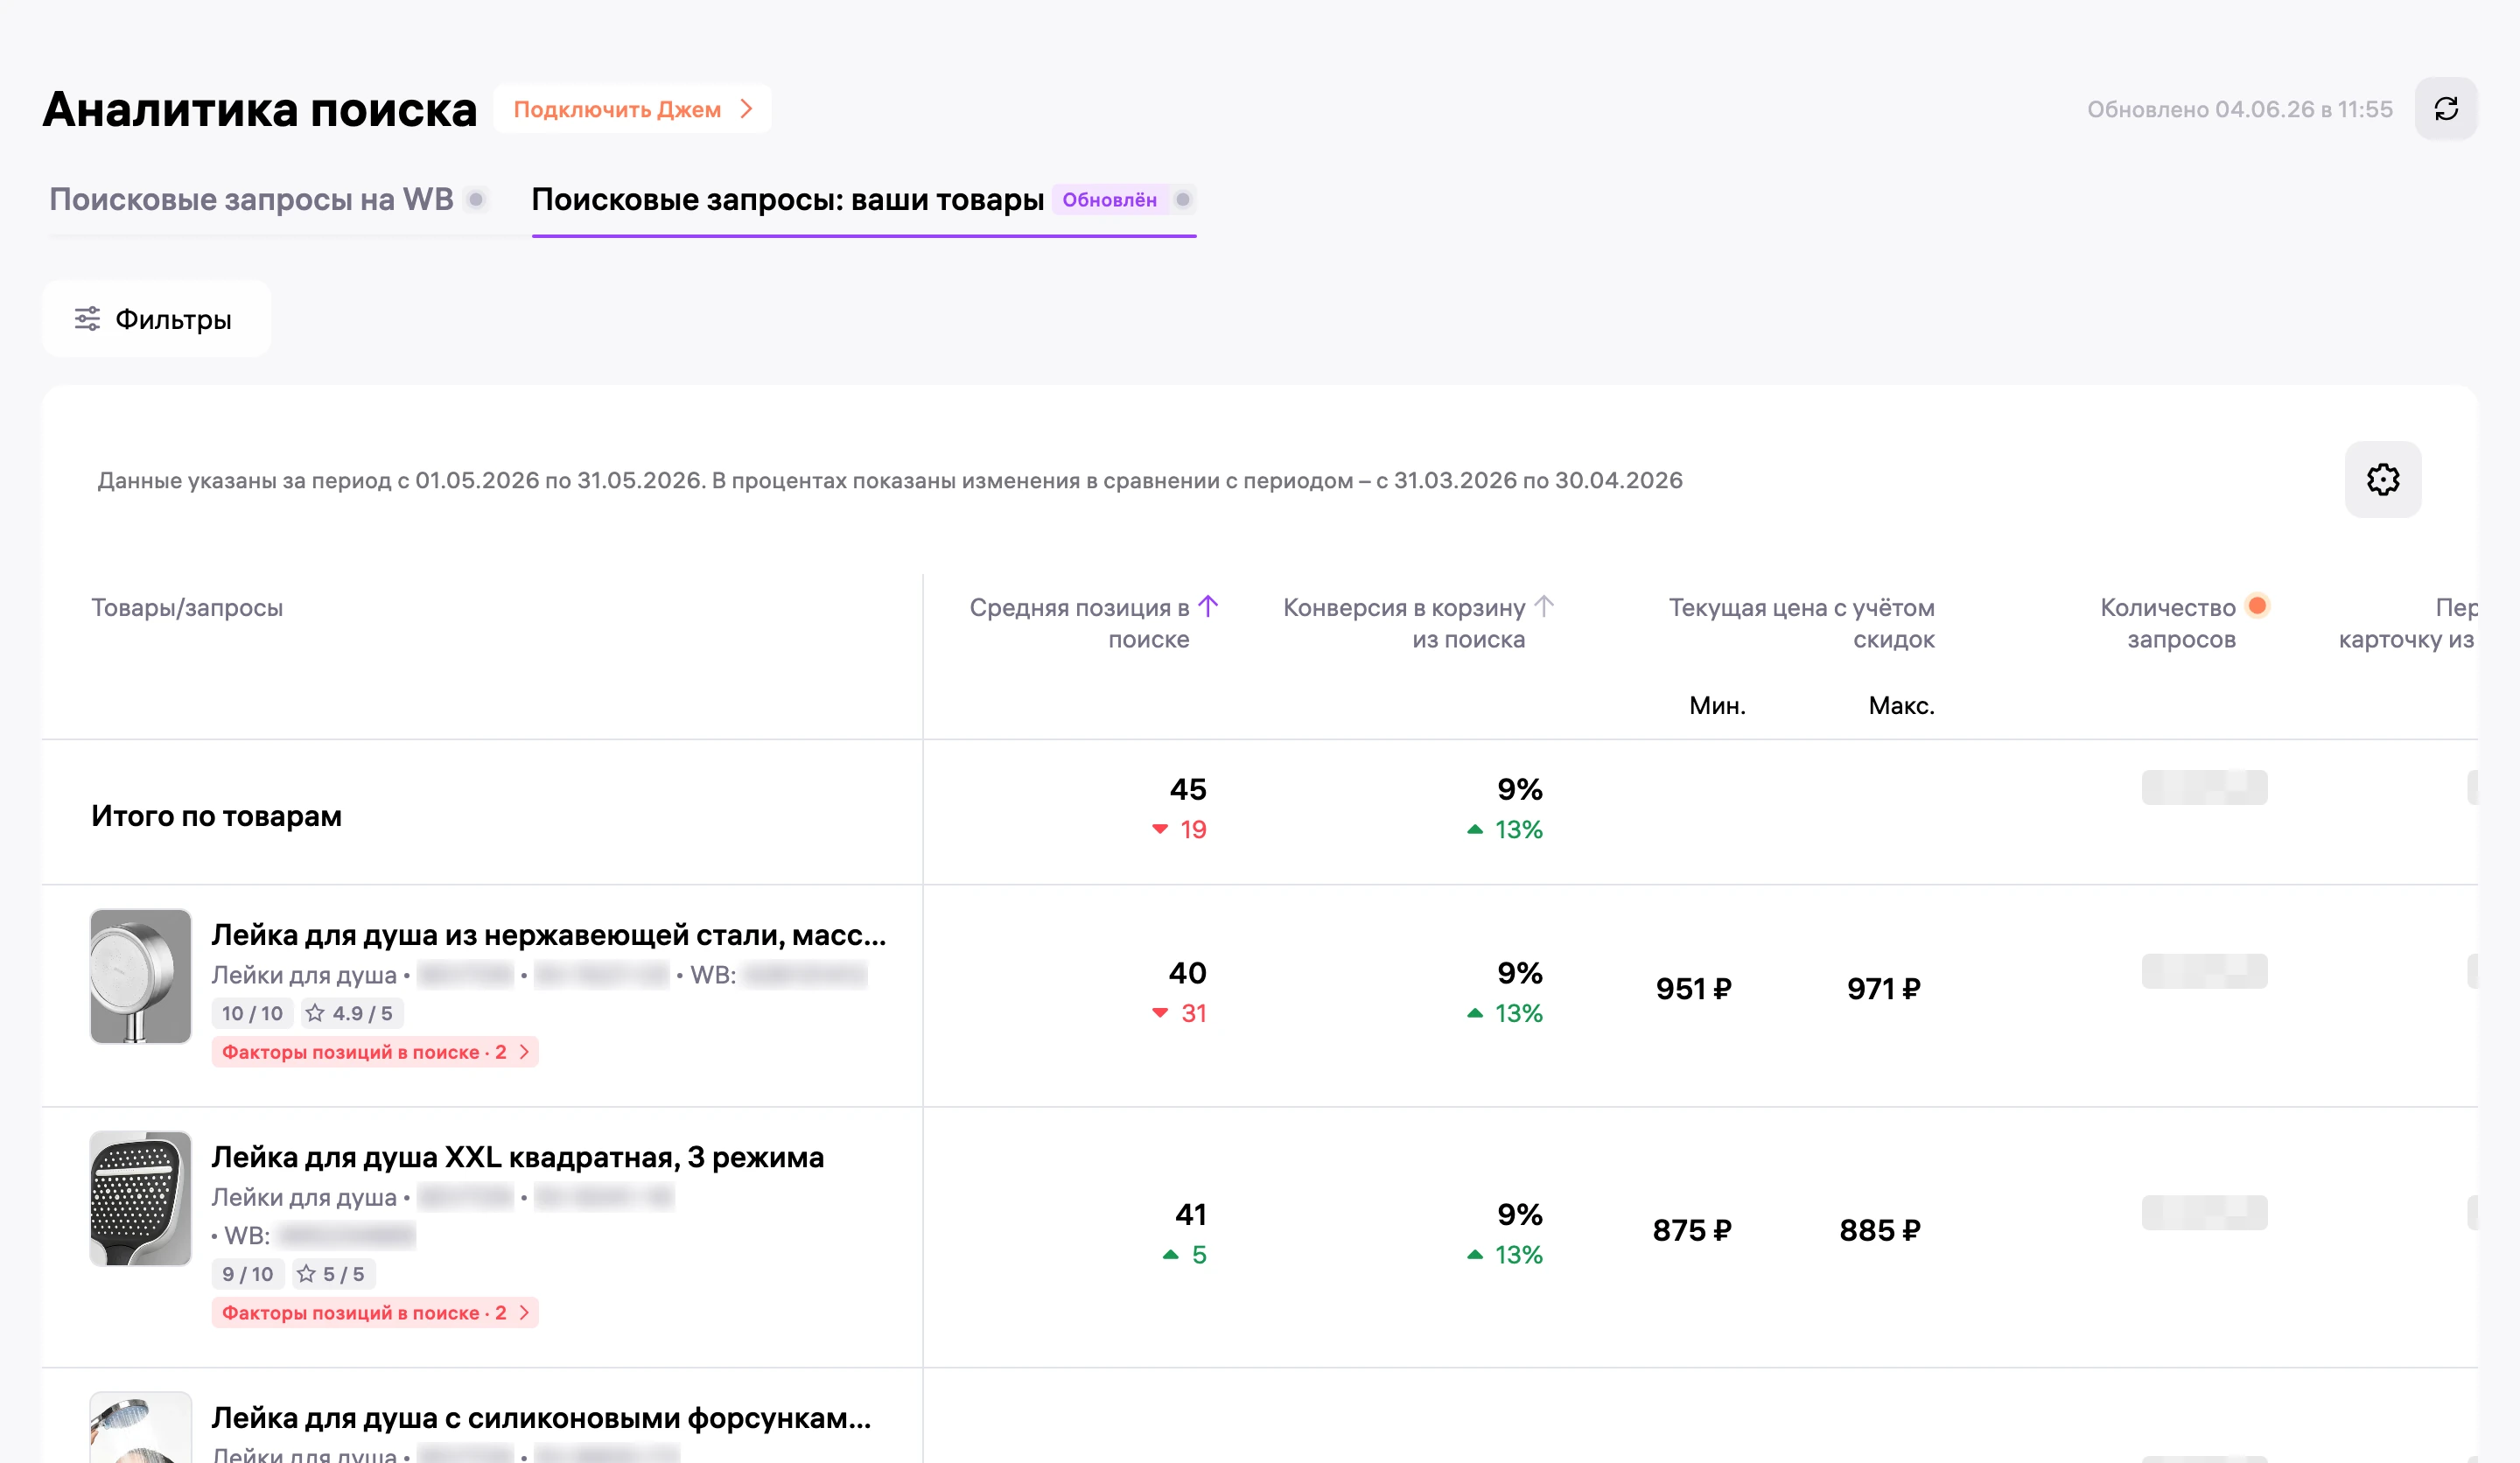Click info dot next to Обновлён badge
The height and width of the screenshot is (1463, 2520).
(x=1183, y=199)
